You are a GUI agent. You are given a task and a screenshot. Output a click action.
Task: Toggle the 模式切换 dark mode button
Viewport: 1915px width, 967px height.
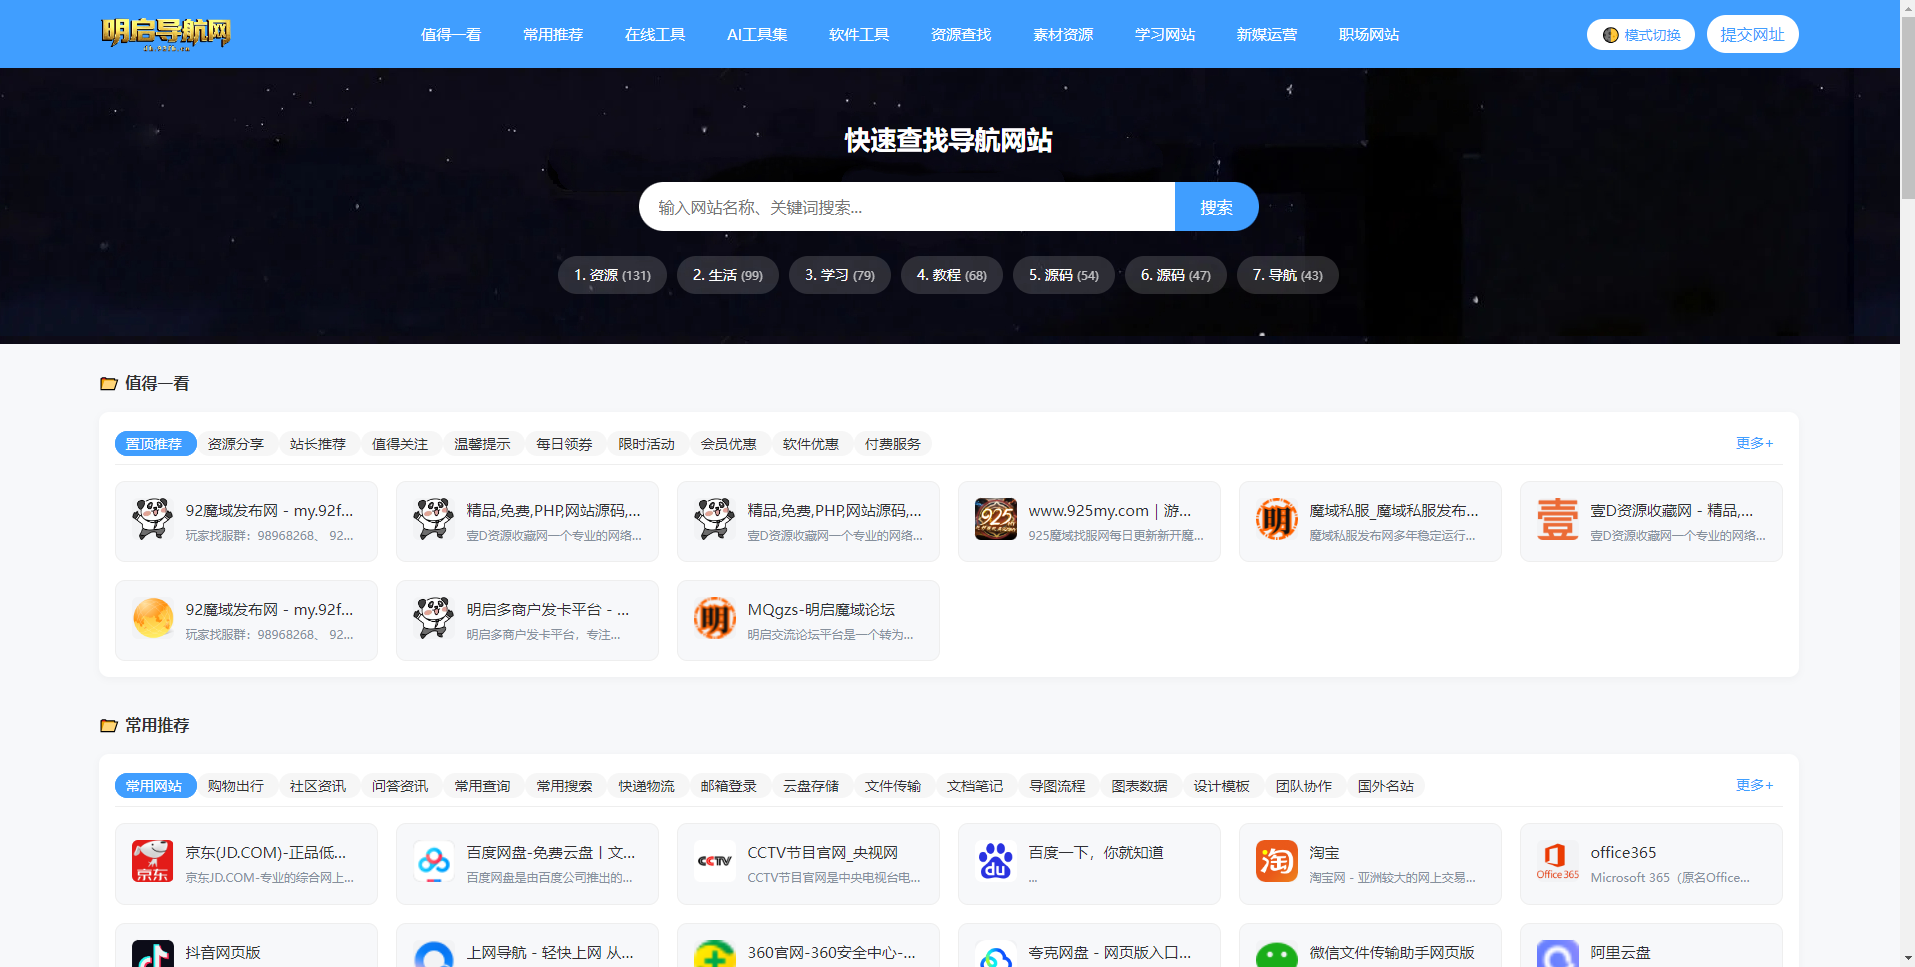[x=1640, y=35]
